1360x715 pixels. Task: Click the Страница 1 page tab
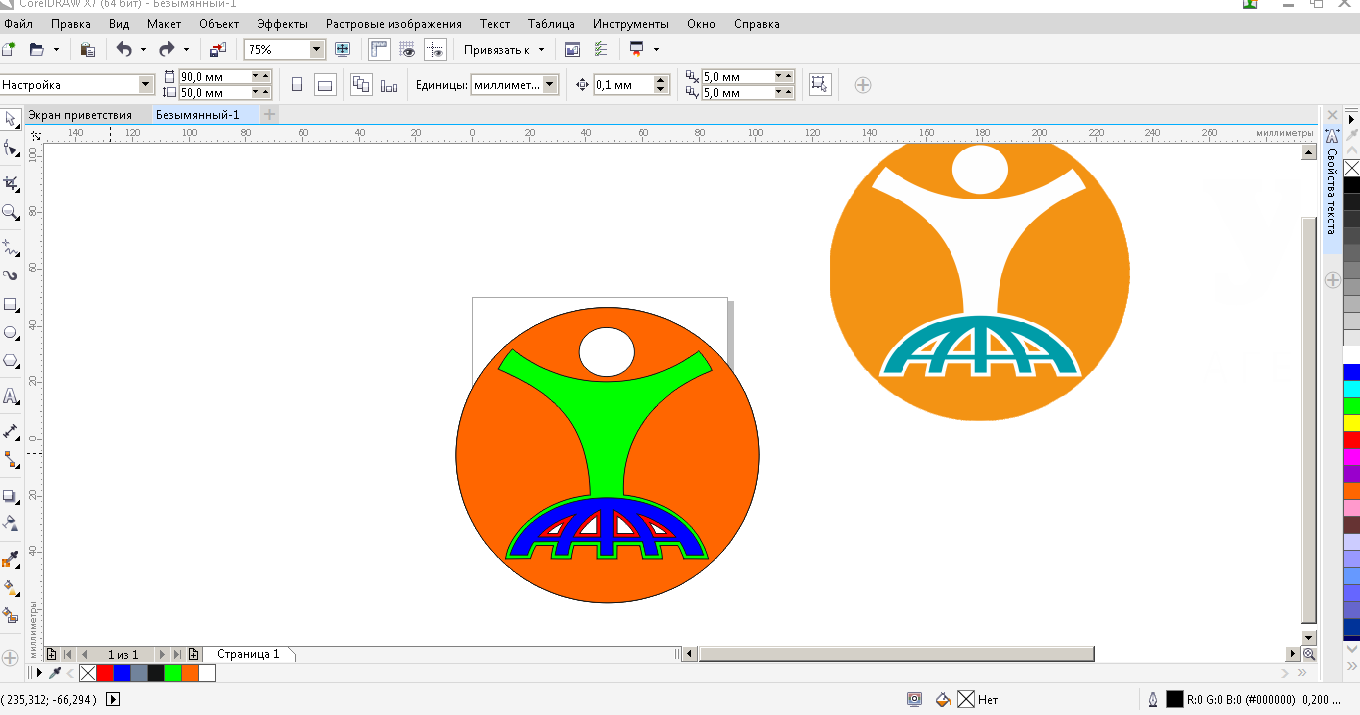tap(249, 654)
